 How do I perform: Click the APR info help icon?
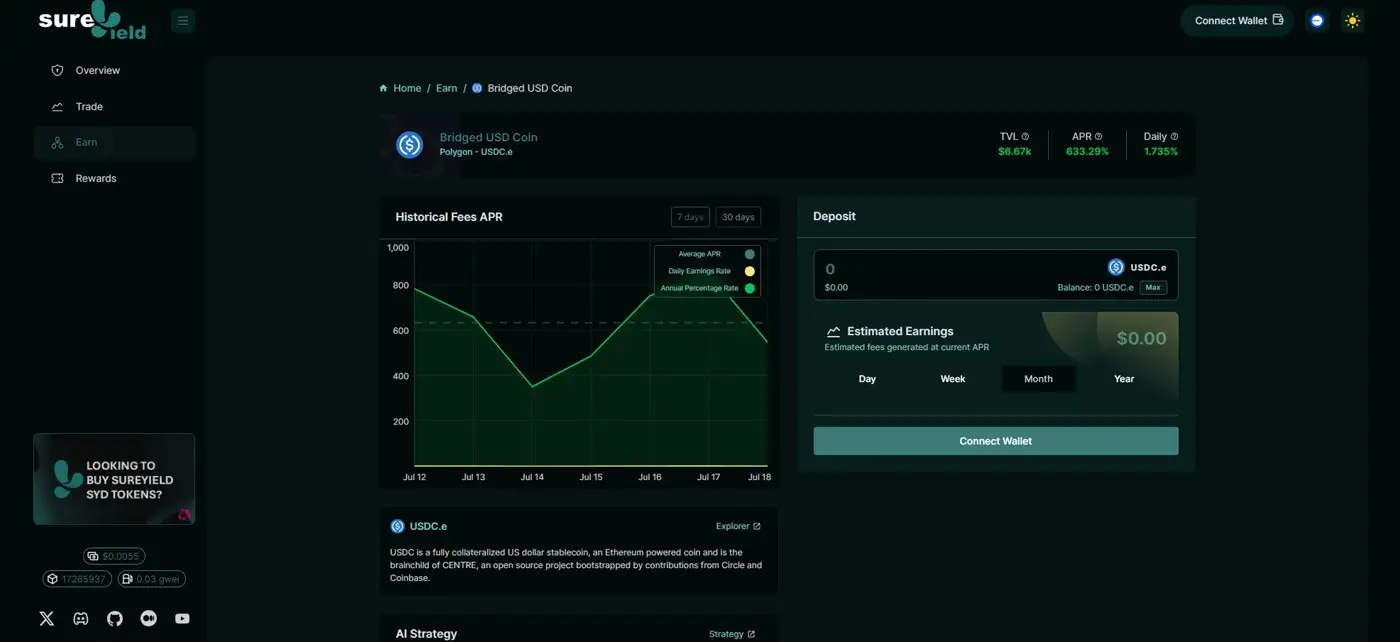(1098, 137)
